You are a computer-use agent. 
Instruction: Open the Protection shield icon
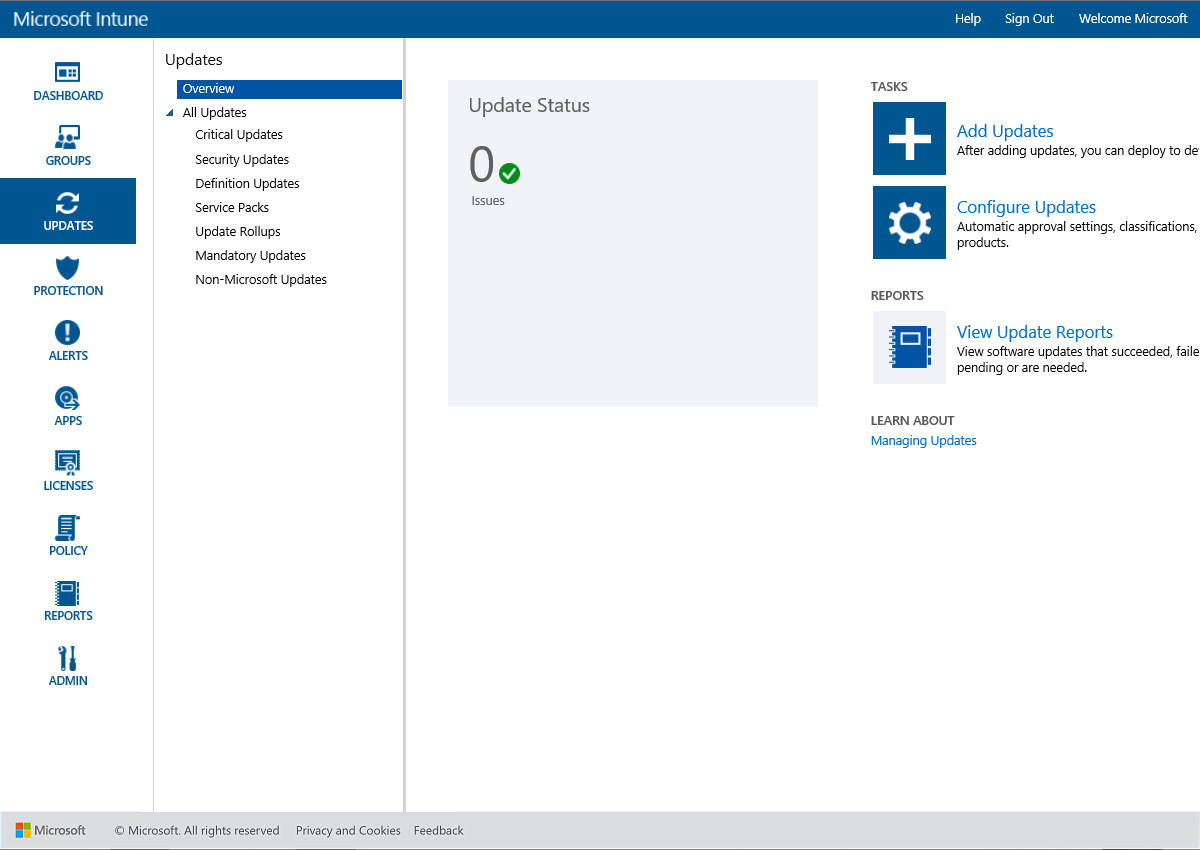(68, 268)
